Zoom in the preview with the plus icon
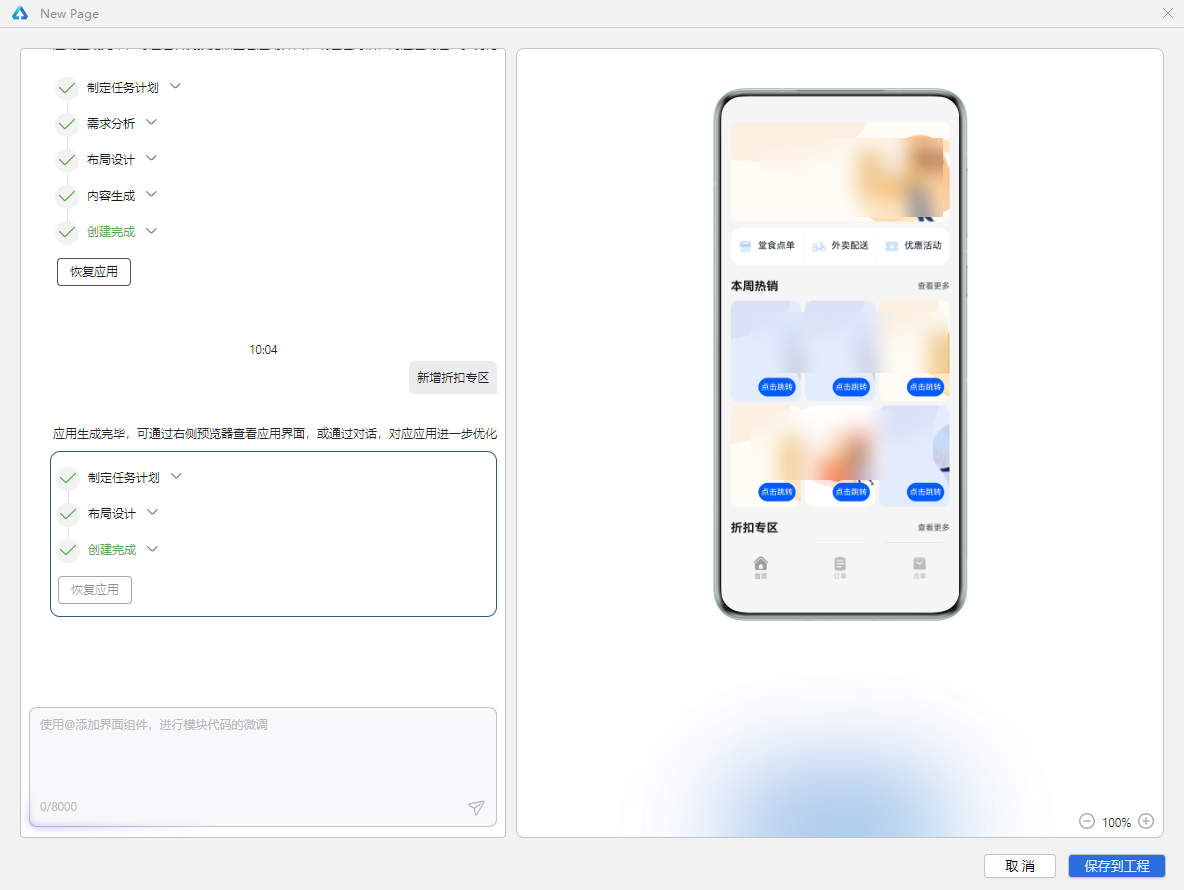The width and height of the screenshot is (1184, 890). click(x=1145, y=821)
